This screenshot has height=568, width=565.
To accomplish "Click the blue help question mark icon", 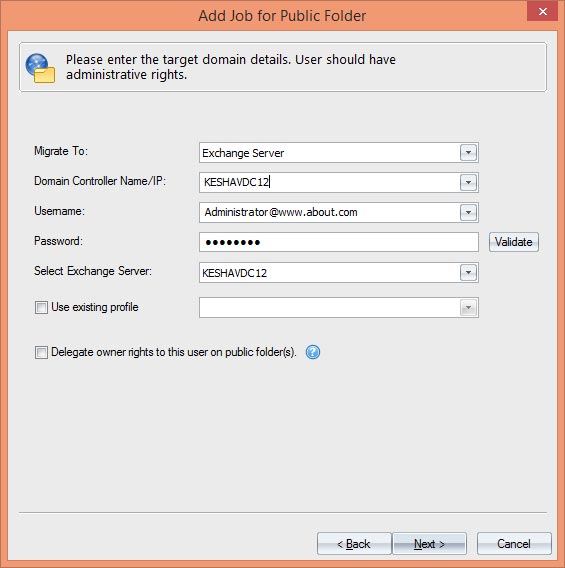I will (313, 352).
